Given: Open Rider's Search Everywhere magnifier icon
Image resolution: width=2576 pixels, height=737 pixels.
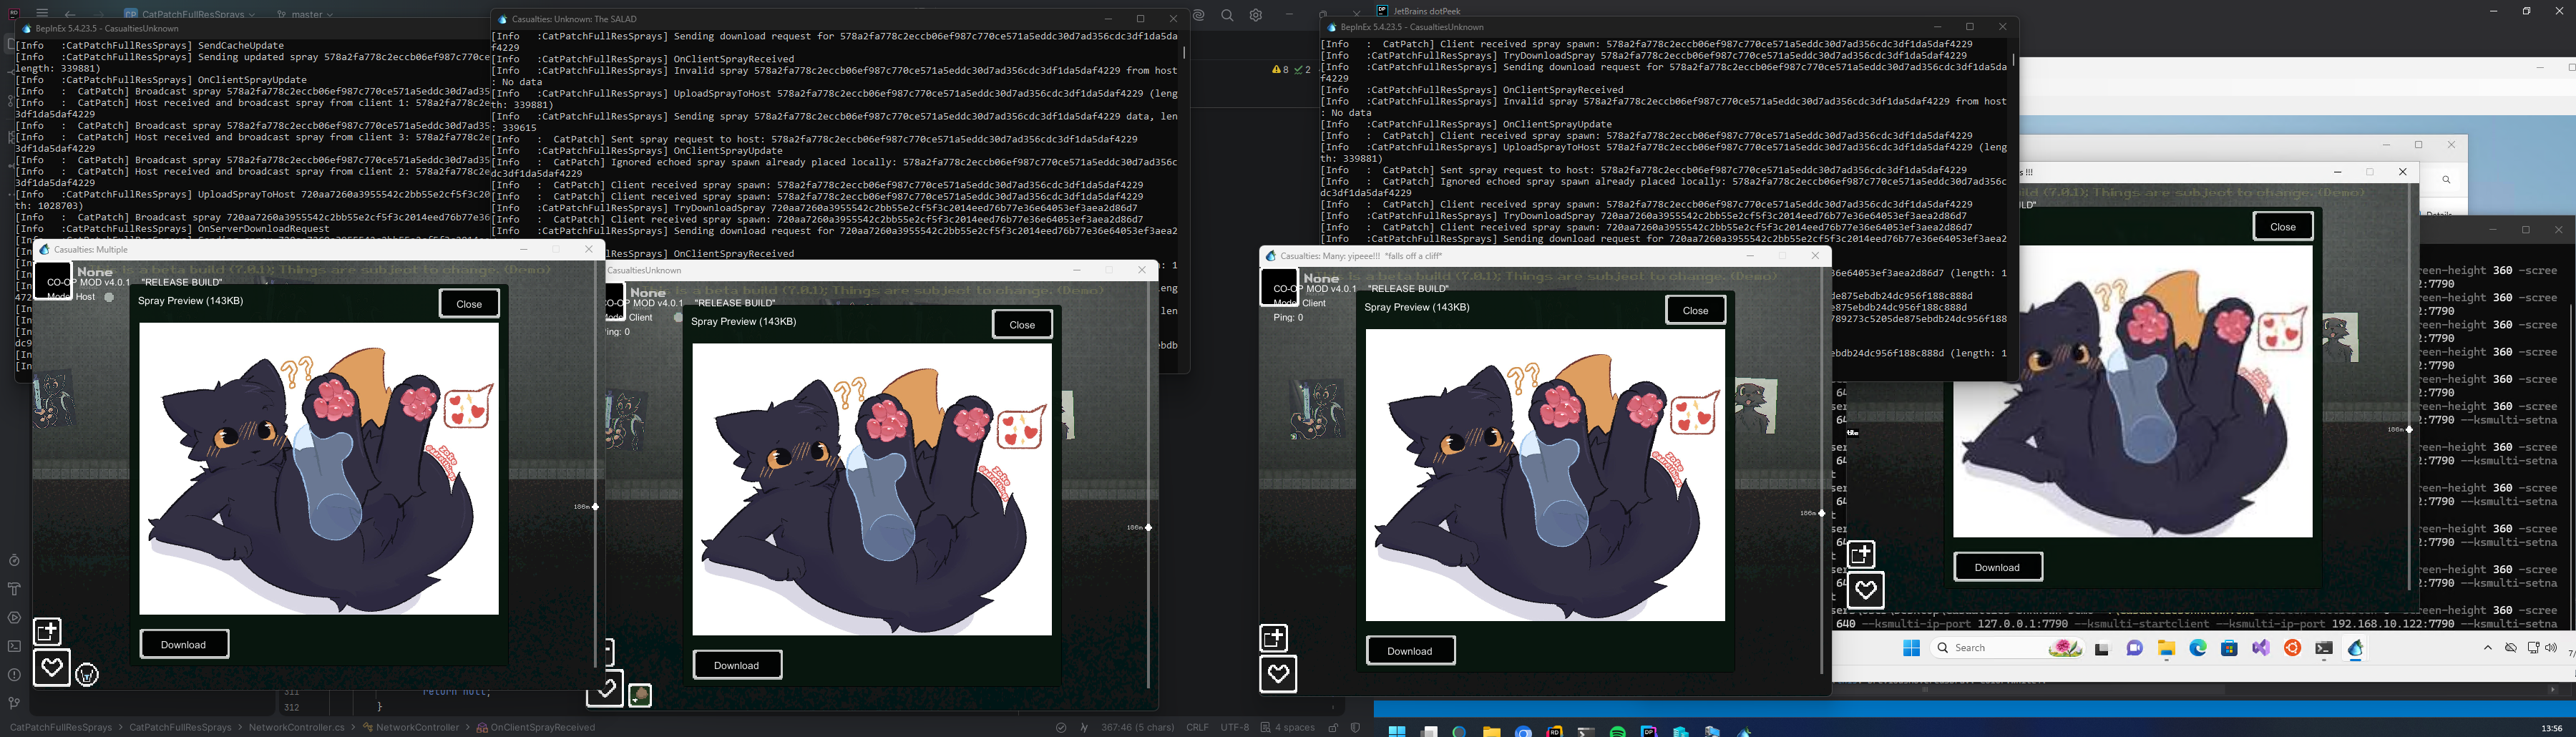Looking at the screenshot, I should (1227, 15).
